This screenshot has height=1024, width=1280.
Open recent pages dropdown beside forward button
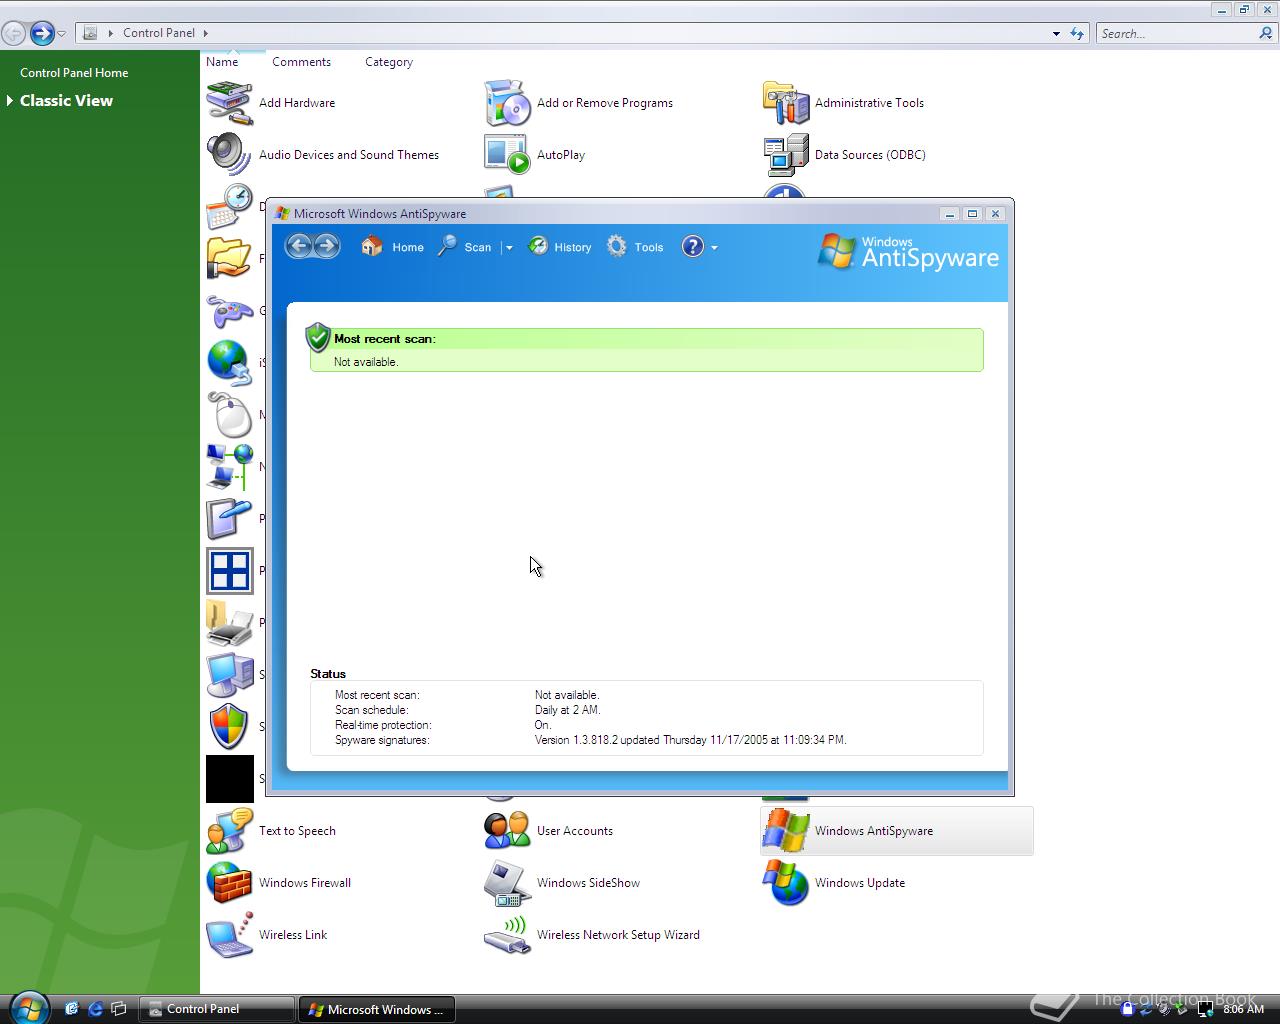(x=62, y=34)
